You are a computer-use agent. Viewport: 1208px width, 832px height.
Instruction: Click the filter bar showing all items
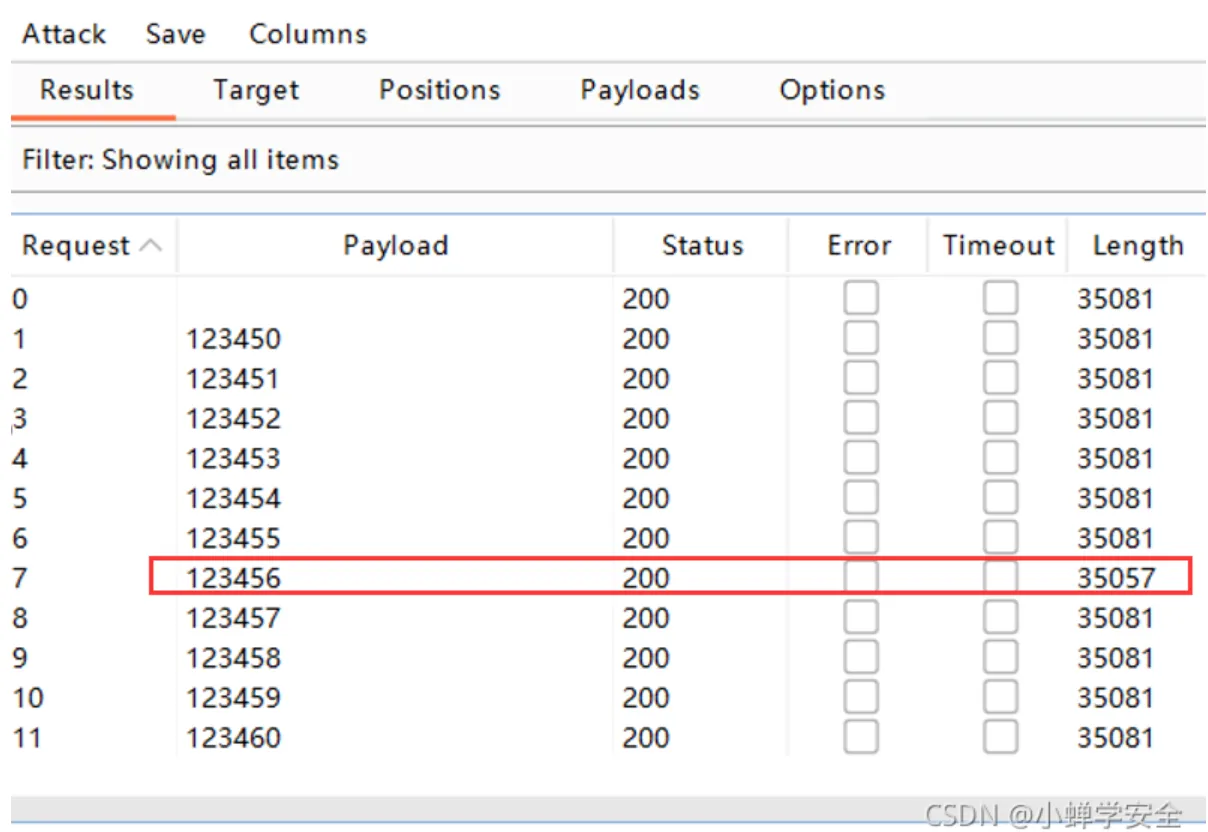[x=181, y=160]
